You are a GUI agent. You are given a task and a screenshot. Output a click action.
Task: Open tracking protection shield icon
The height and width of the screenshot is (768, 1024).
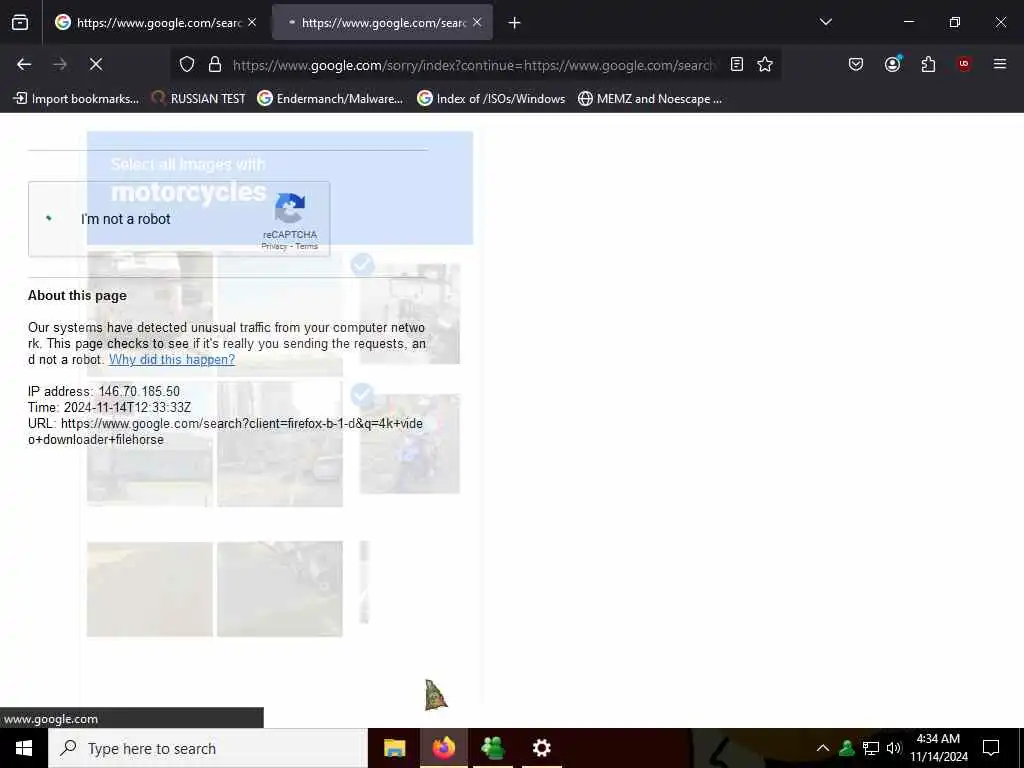(187, 64)
